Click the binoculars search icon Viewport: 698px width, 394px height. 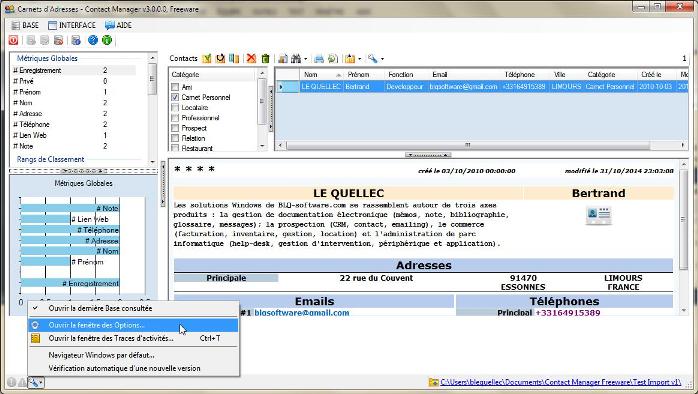point(296,58)
